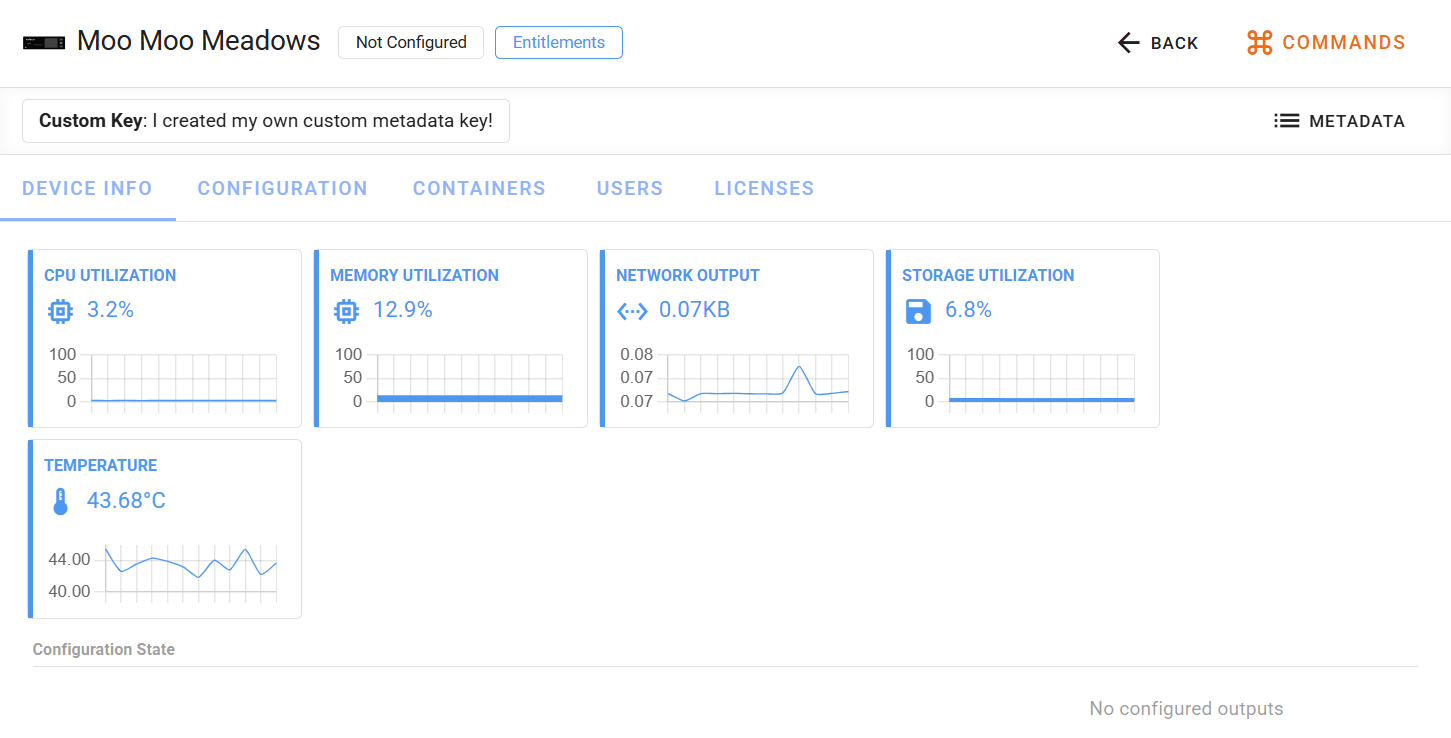
Task: Click the thermometer icon in Temperature card
Action: click(x=60, y=501)
